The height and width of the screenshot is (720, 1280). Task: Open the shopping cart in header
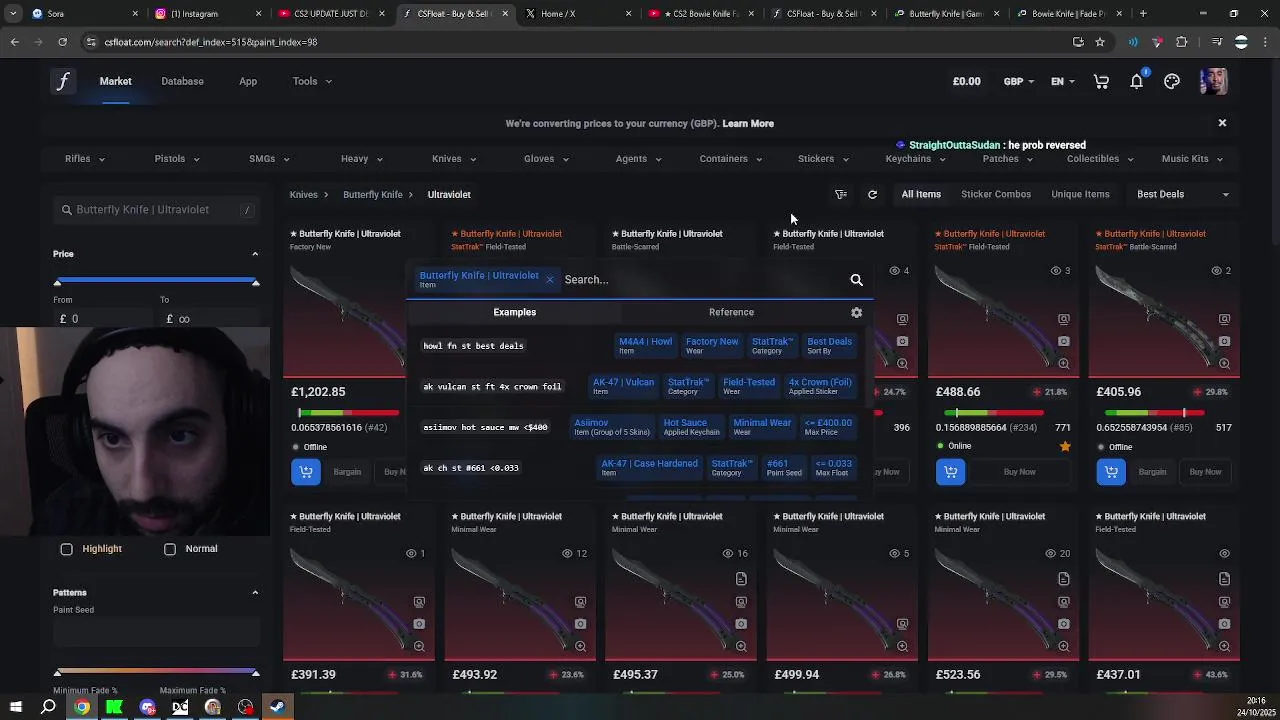[x=1101, y=81]
